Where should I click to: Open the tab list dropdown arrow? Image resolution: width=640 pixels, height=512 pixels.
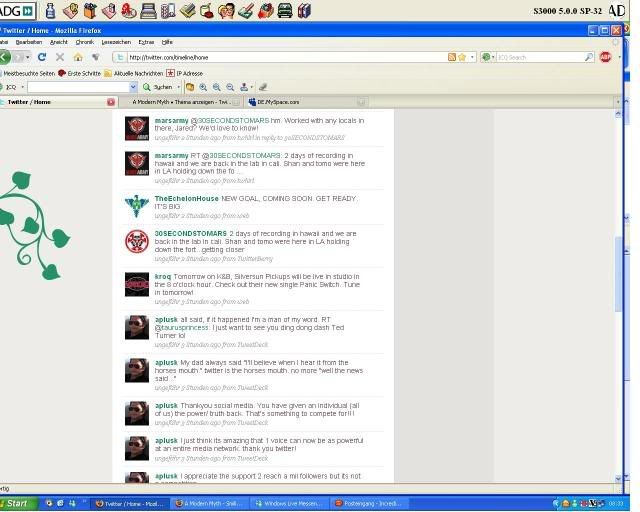point(618,102)
